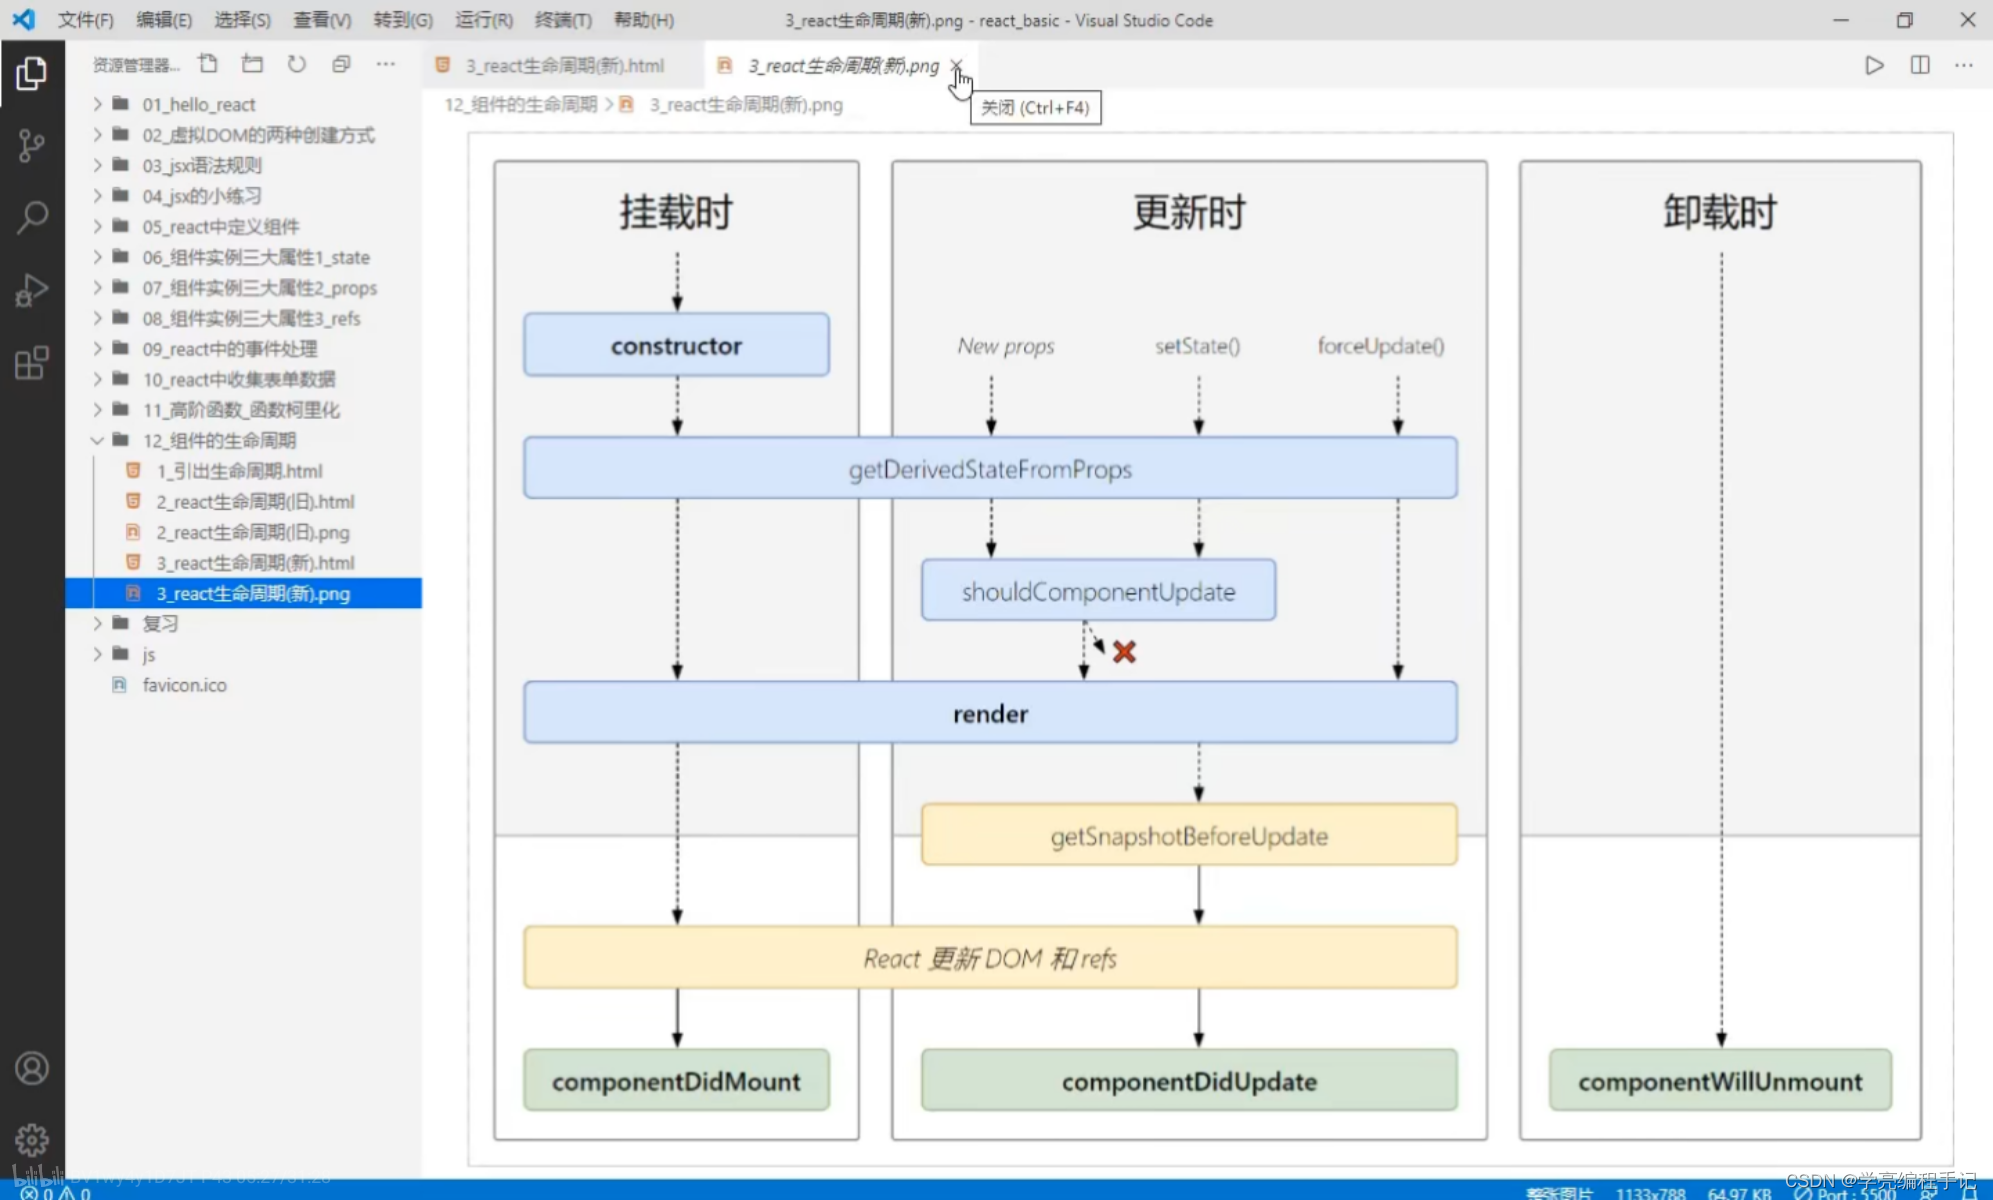The width and height of the screenshot is (1993, 1200).
Task: Click the lifecycle diagram image preview
Action: click(1210, 649)
